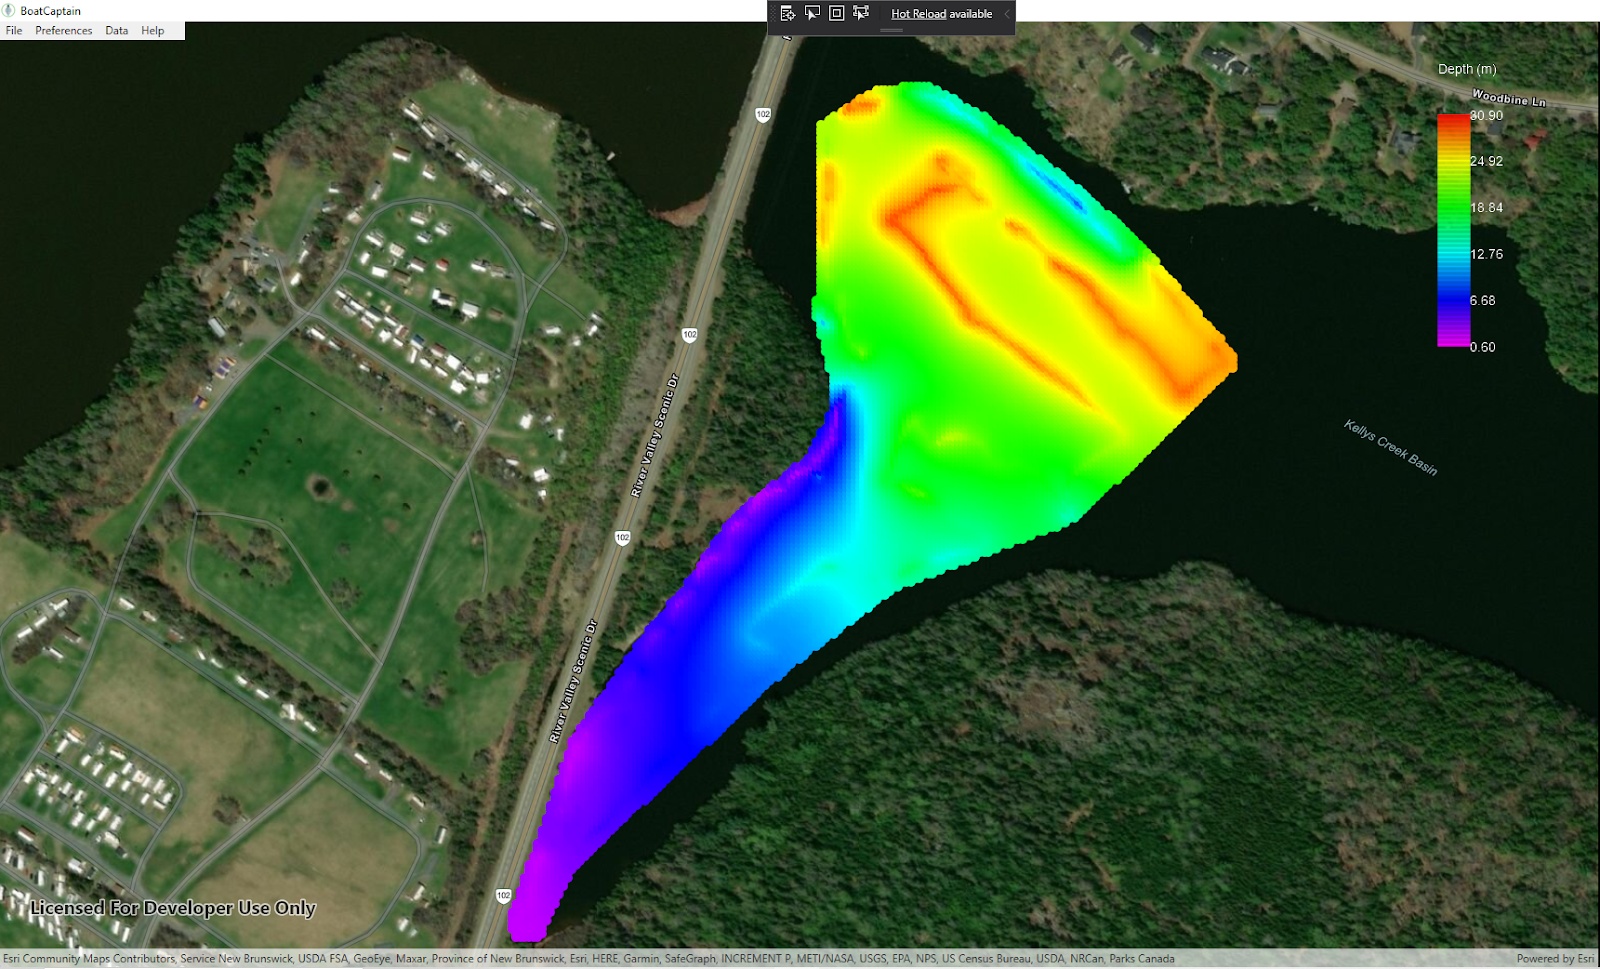Click the route 102 shield at the bottom of the highway

pos(504,896)
